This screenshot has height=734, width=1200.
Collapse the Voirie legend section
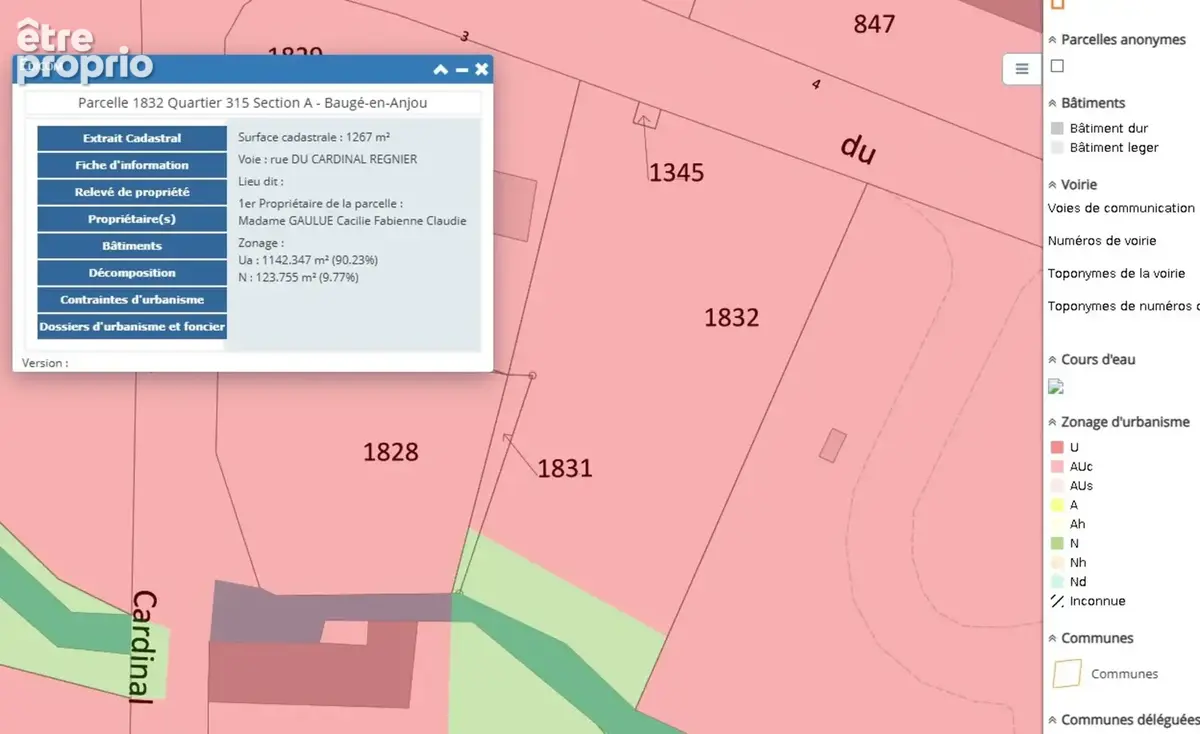(x=1053, y=185)
